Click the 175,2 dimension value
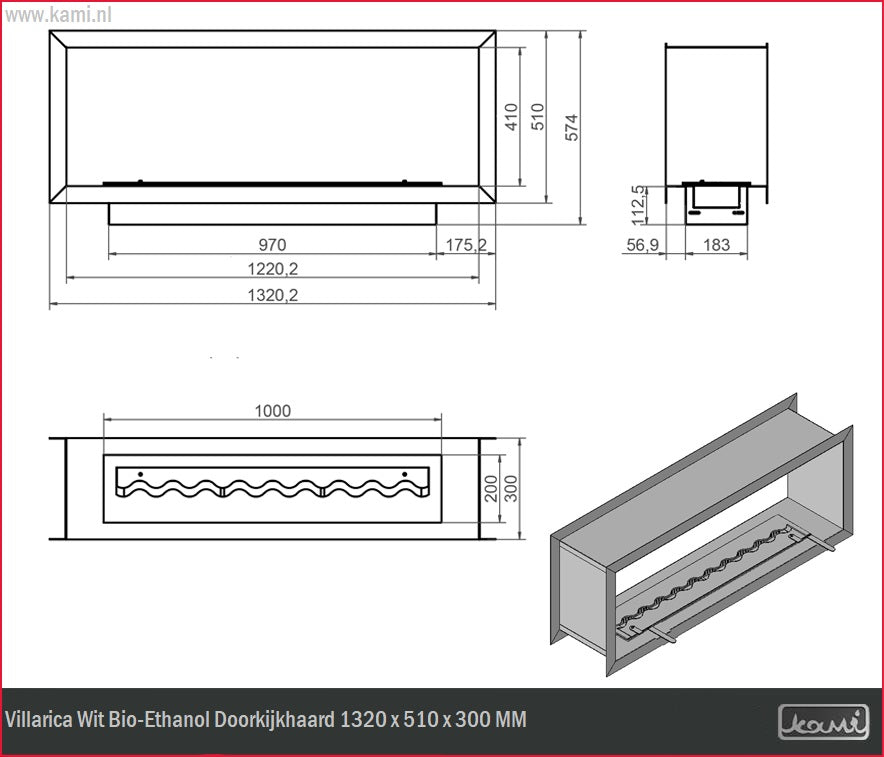 [465, 244]
